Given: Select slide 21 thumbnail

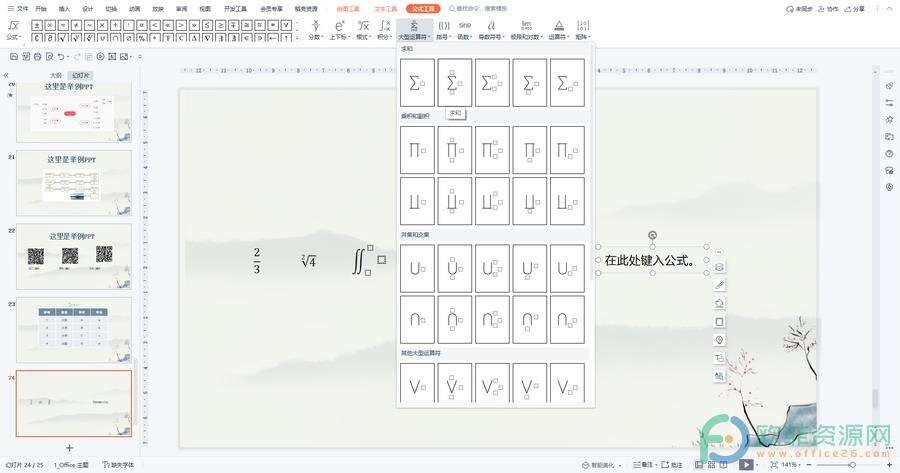Looking at the screenshot, I should [74, 183].
